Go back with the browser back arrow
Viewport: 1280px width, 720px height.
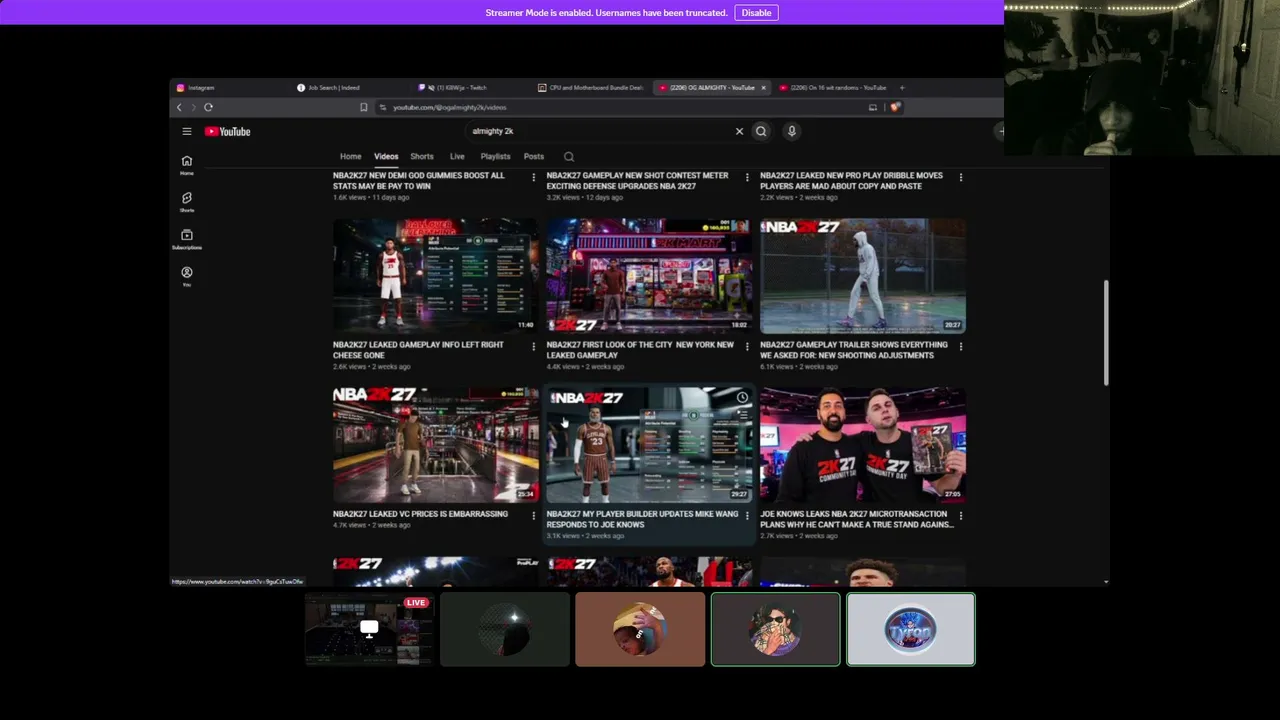click(x=179, y=107)
